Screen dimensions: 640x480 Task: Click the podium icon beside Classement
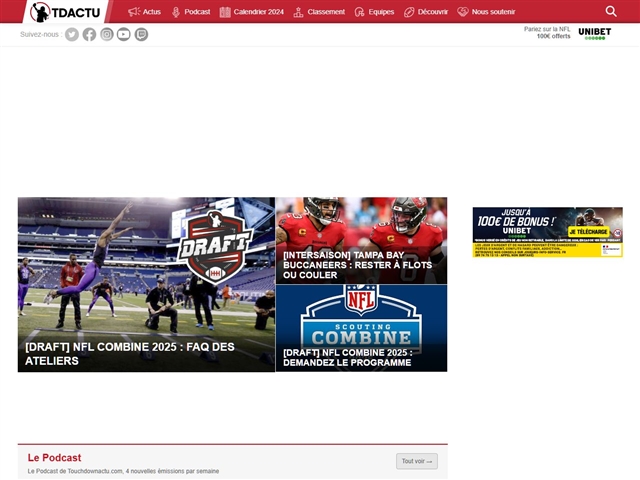[298, 12]
